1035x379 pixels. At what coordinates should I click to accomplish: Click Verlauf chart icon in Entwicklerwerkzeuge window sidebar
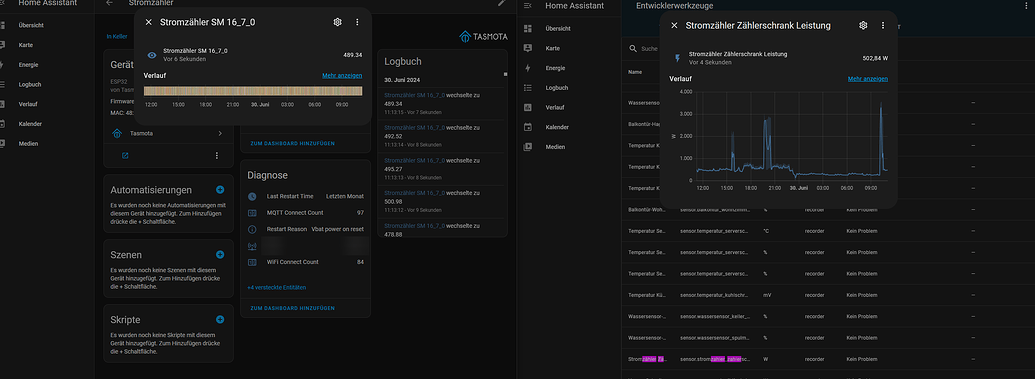(527, 107)
